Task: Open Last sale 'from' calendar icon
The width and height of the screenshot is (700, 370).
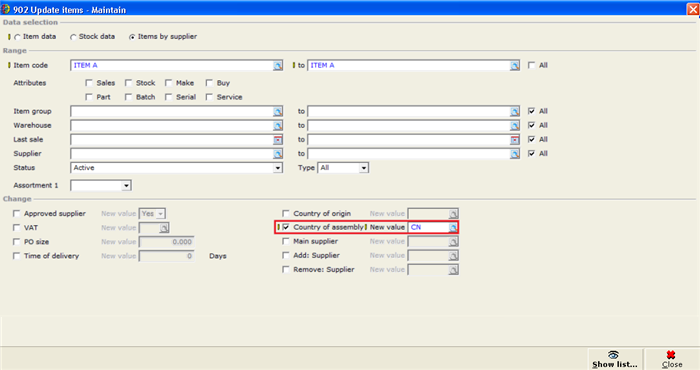Action: point(278,140)
